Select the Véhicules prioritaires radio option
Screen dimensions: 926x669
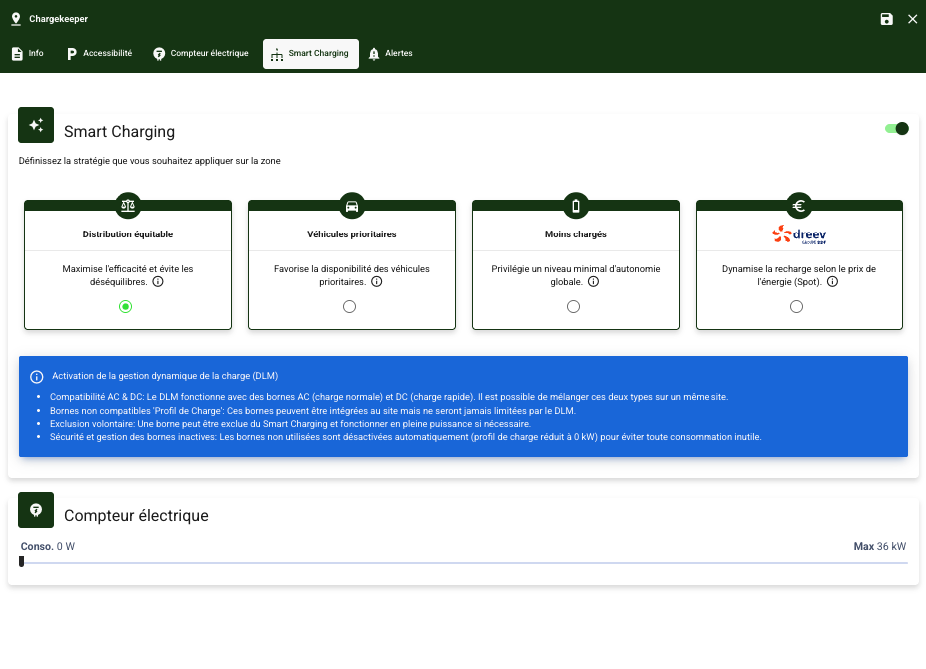pos(349,307)
